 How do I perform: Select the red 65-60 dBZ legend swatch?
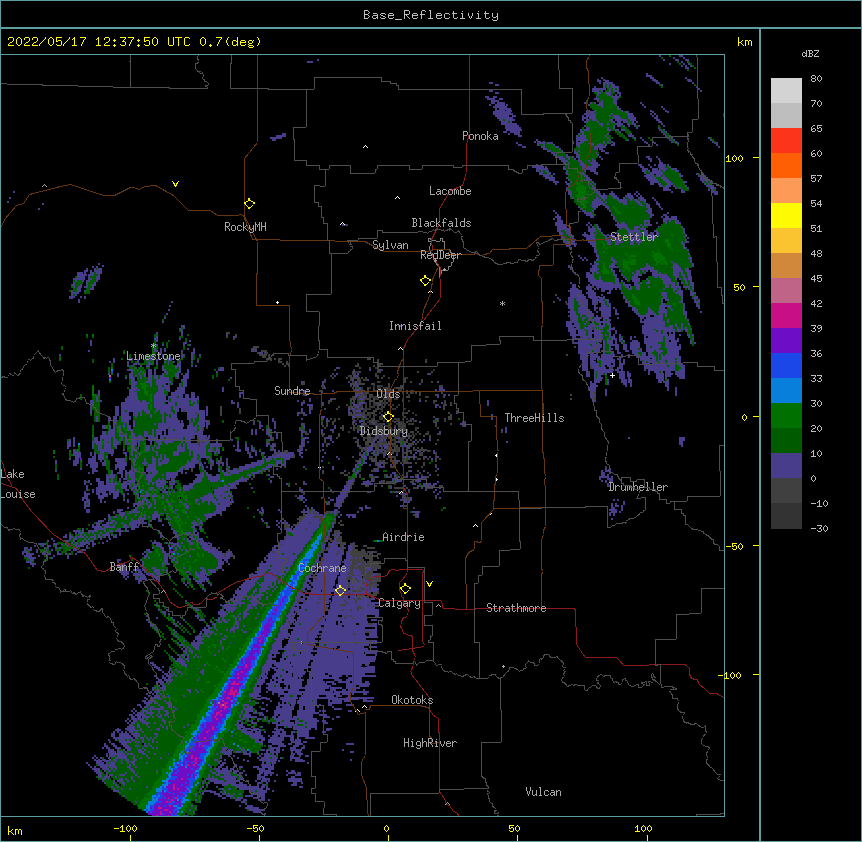[786, 141]
